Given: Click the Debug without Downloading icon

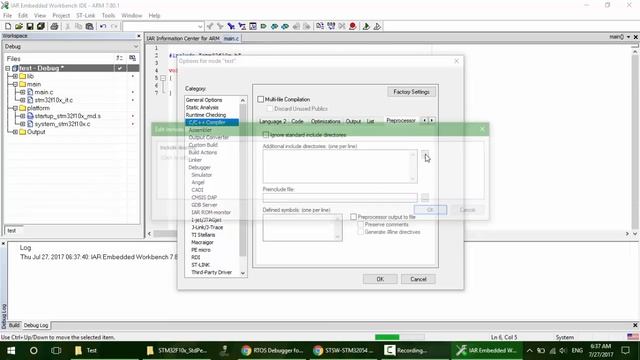Looking at the screenshot, I should (x=377, y=27).
